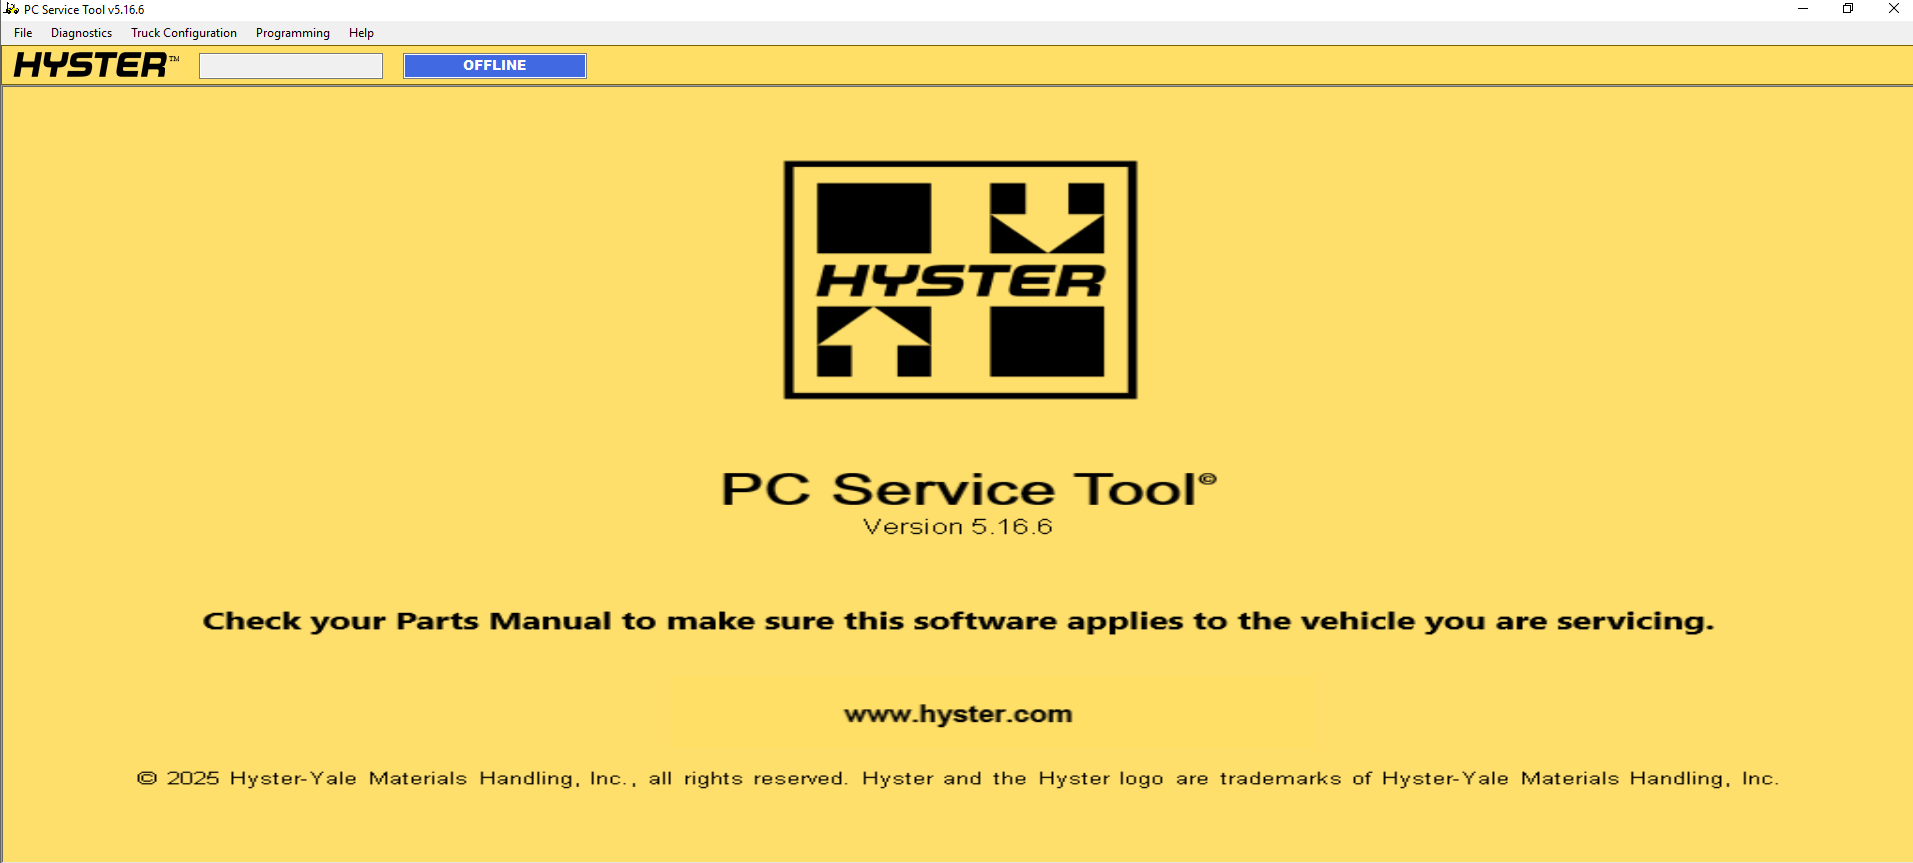
Task: Open the Help menu
Action: pos(361,33)
